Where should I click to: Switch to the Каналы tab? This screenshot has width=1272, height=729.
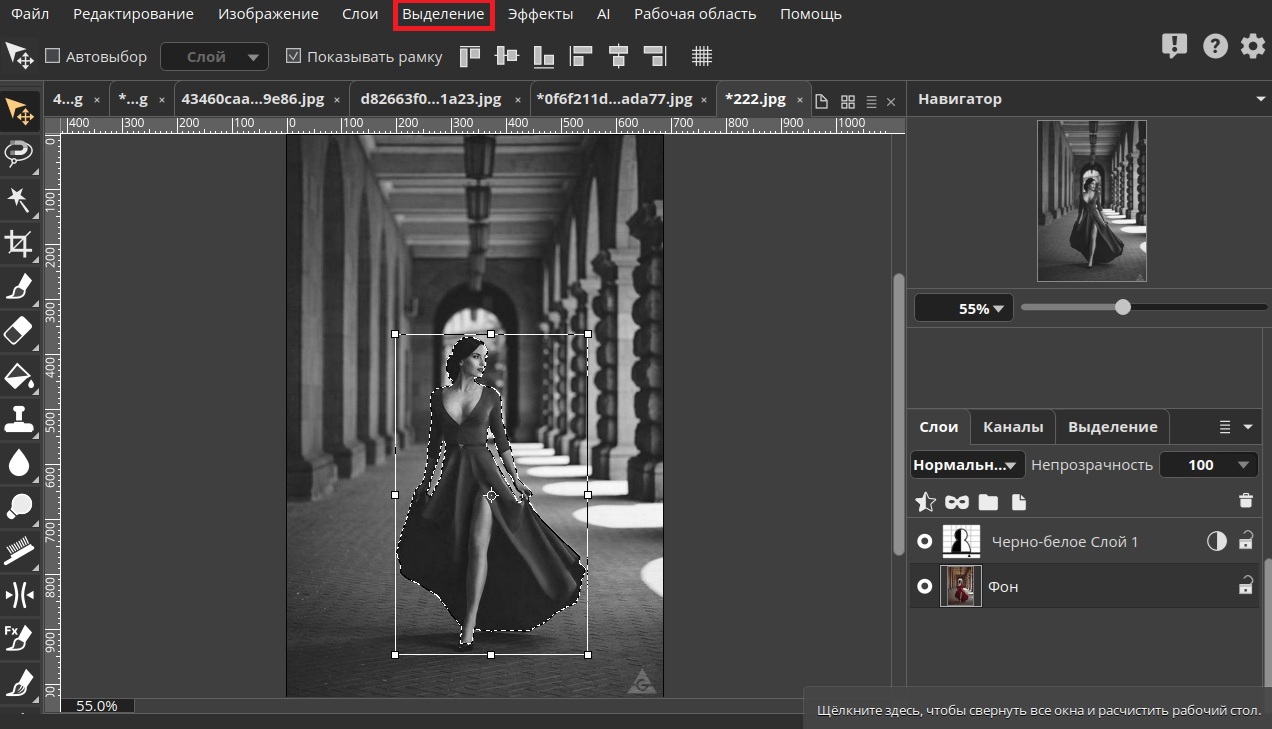pyautogui.click(x=1012, y=427)
